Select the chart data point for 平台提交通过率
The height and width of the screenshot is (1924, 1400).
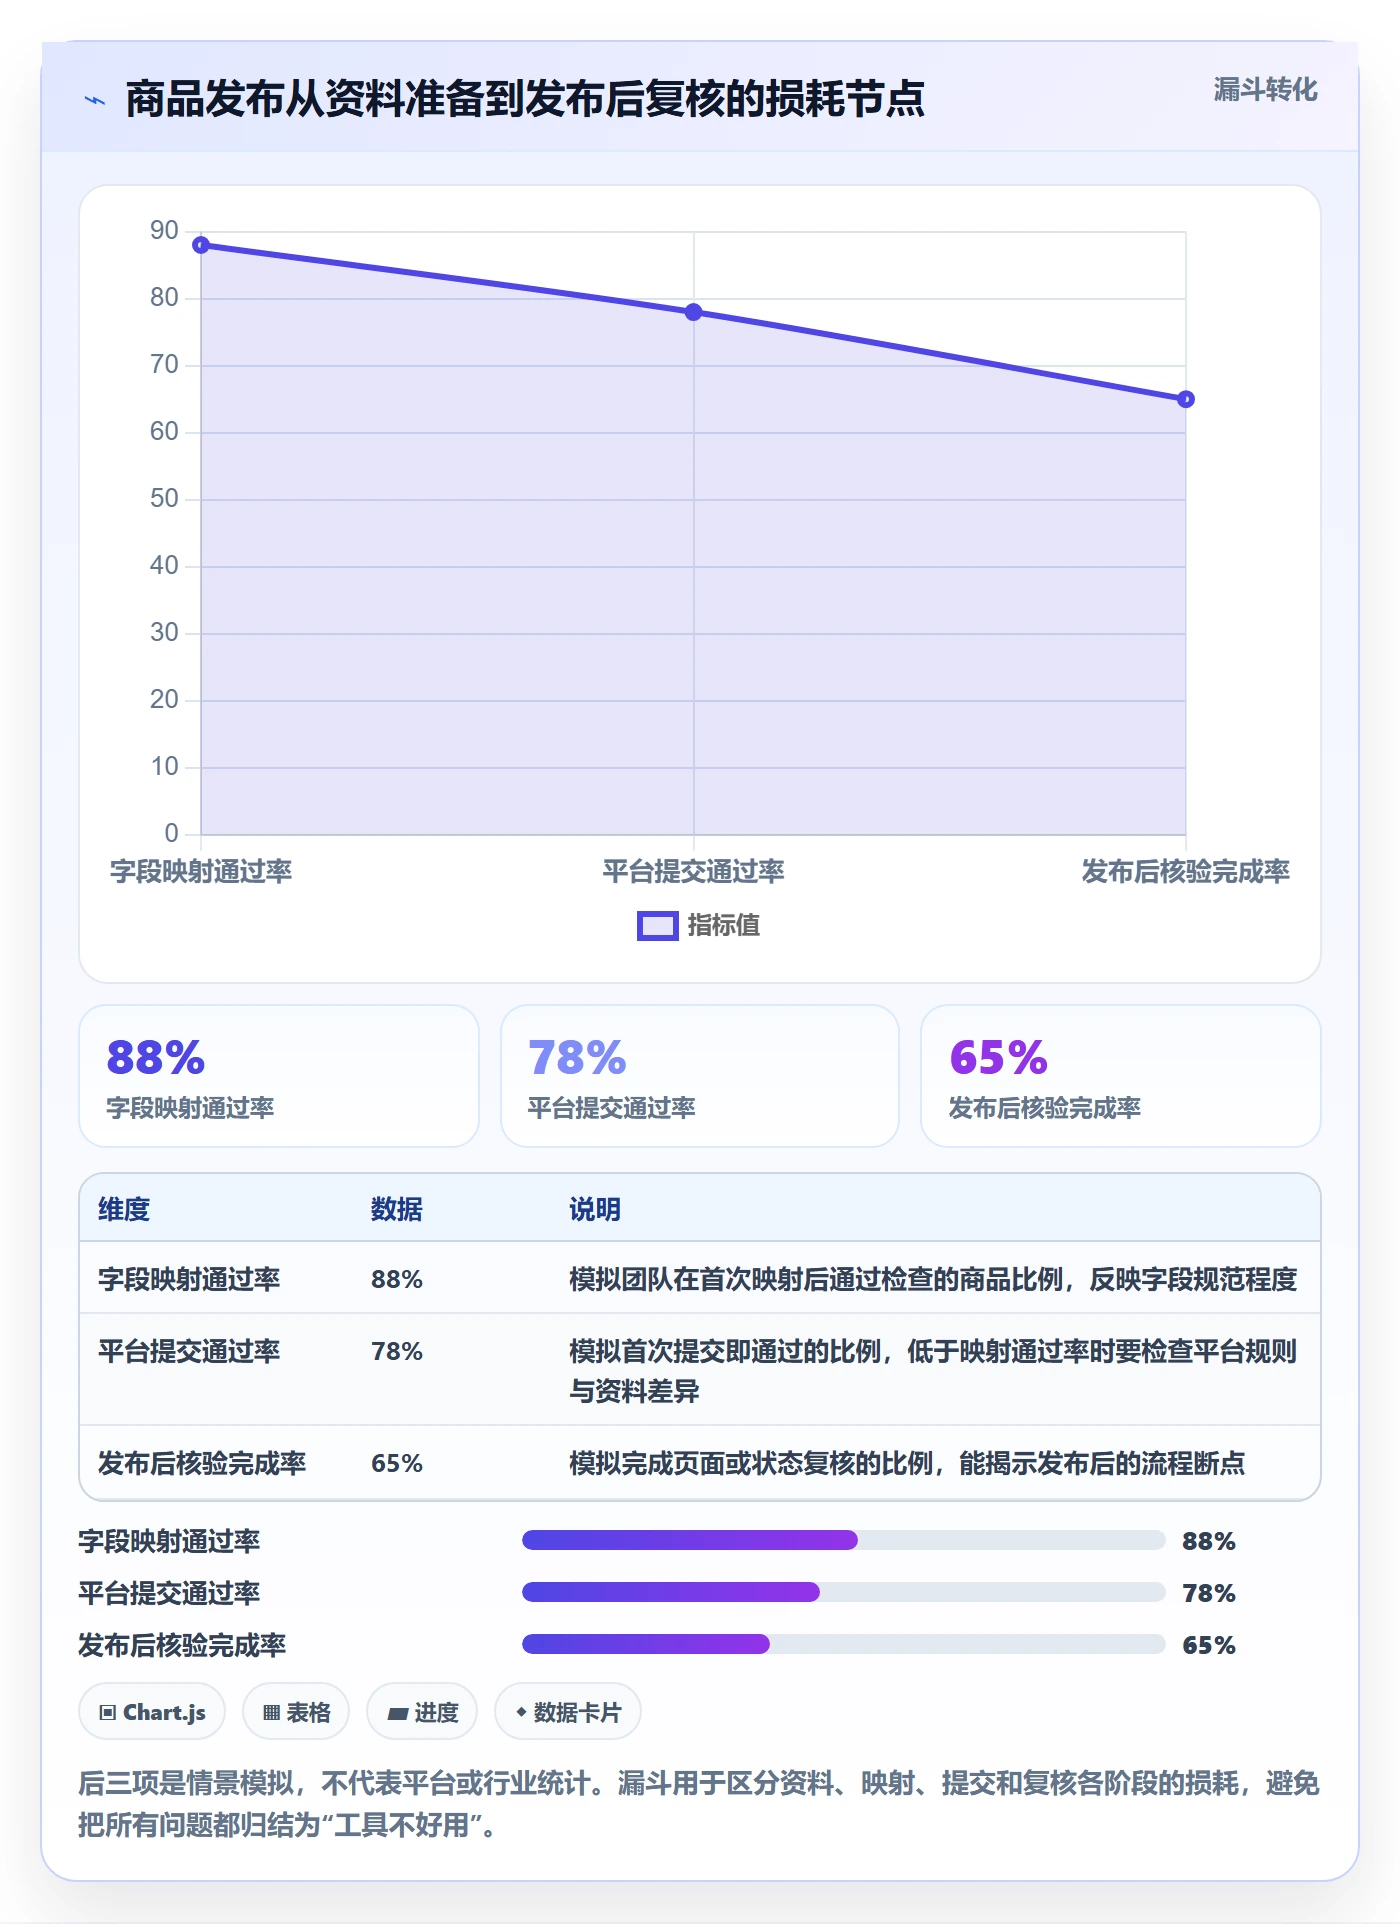(x=694, y=312)
